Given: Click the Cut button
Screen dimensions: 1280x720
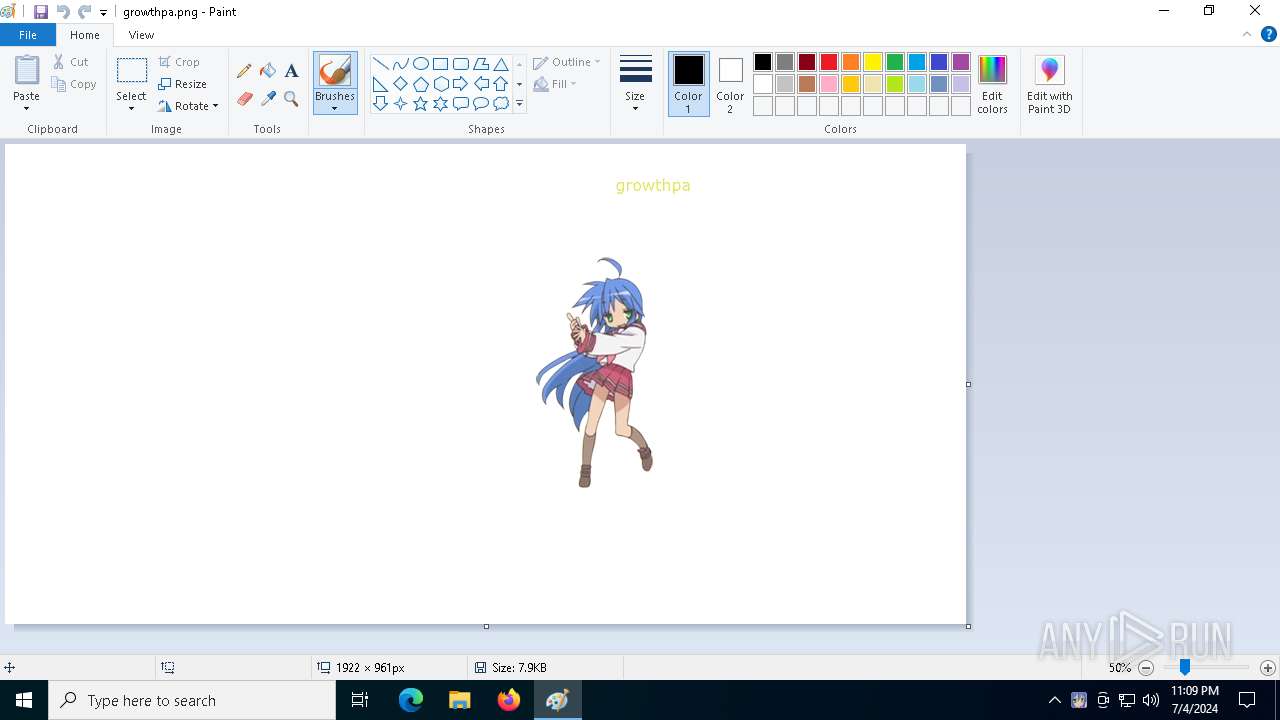Looking at the screenshot, I should (71, 62).
